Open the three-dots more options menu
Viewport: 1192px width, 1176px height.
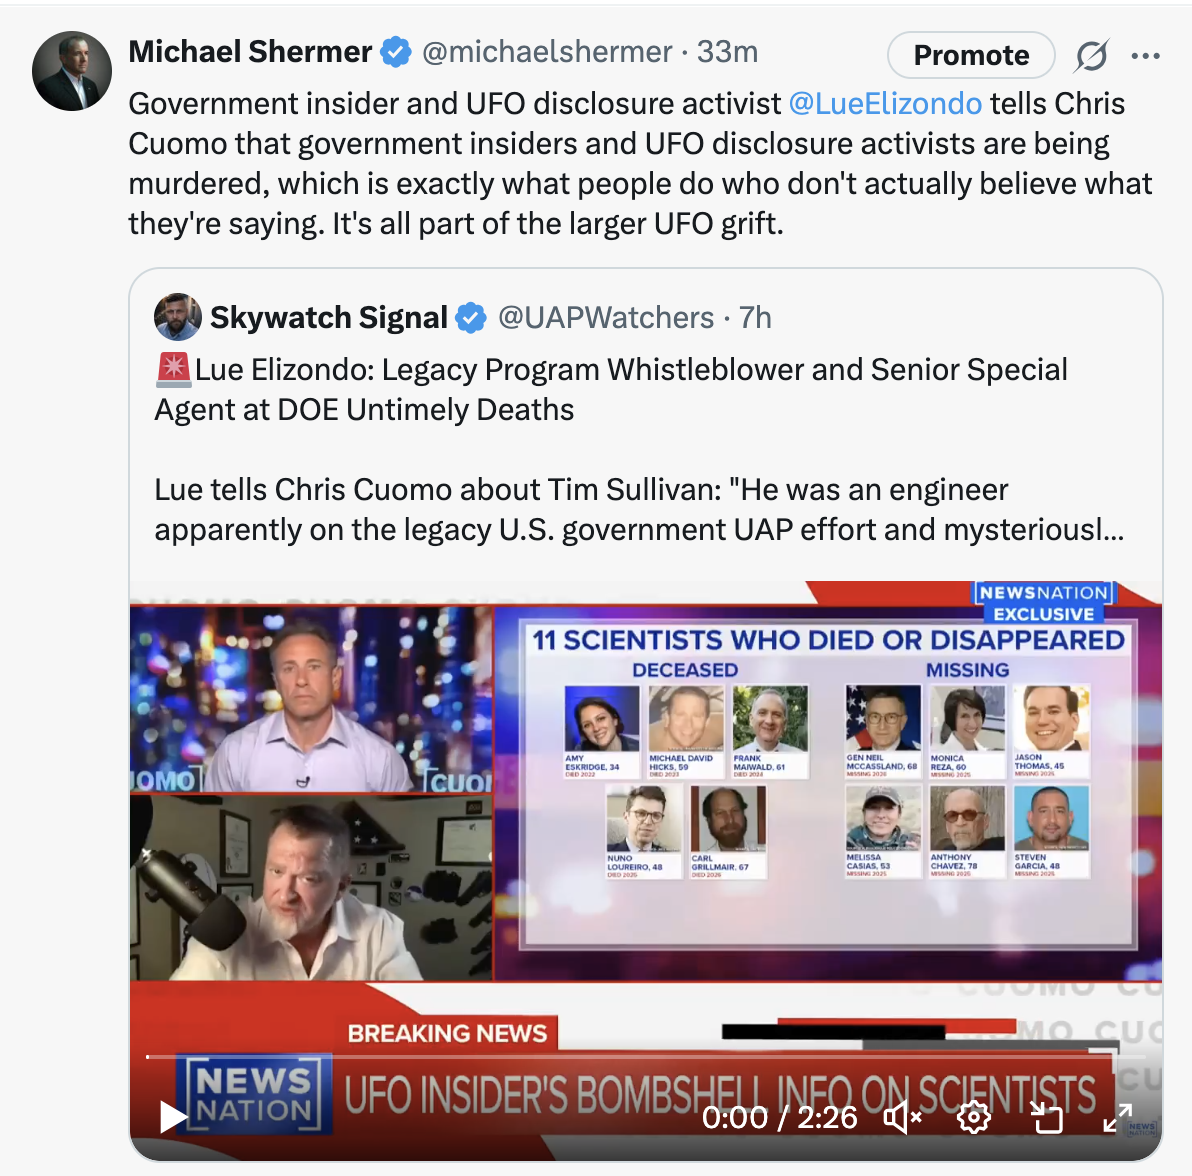(x=1145, y=55)
